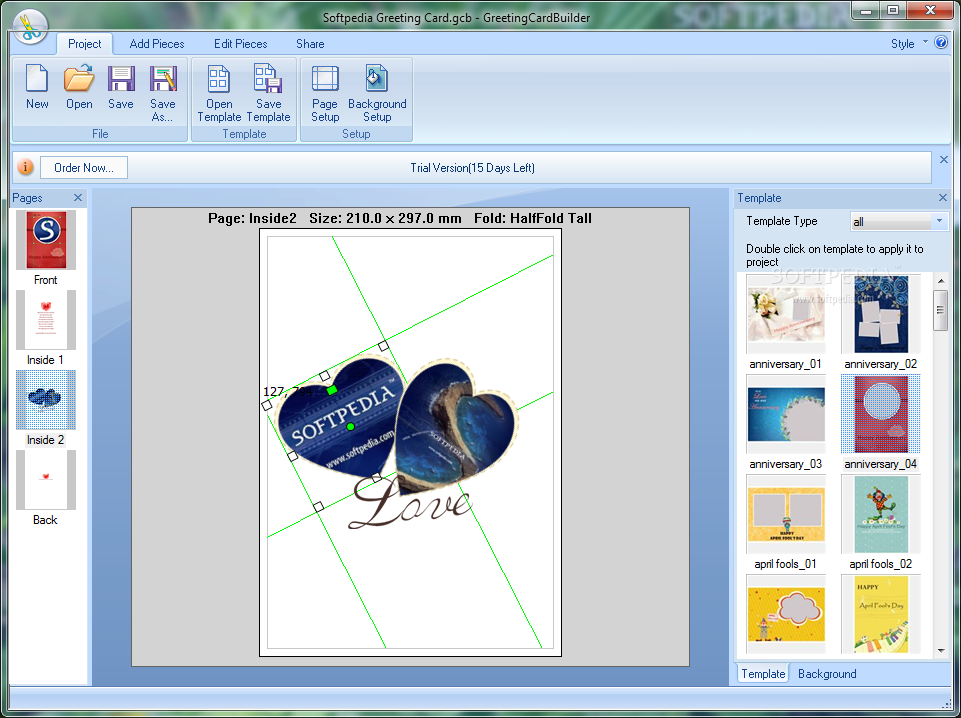961x718 pixels.
Task: Click the green rotation handle on the heart
Action: point(332,390)
